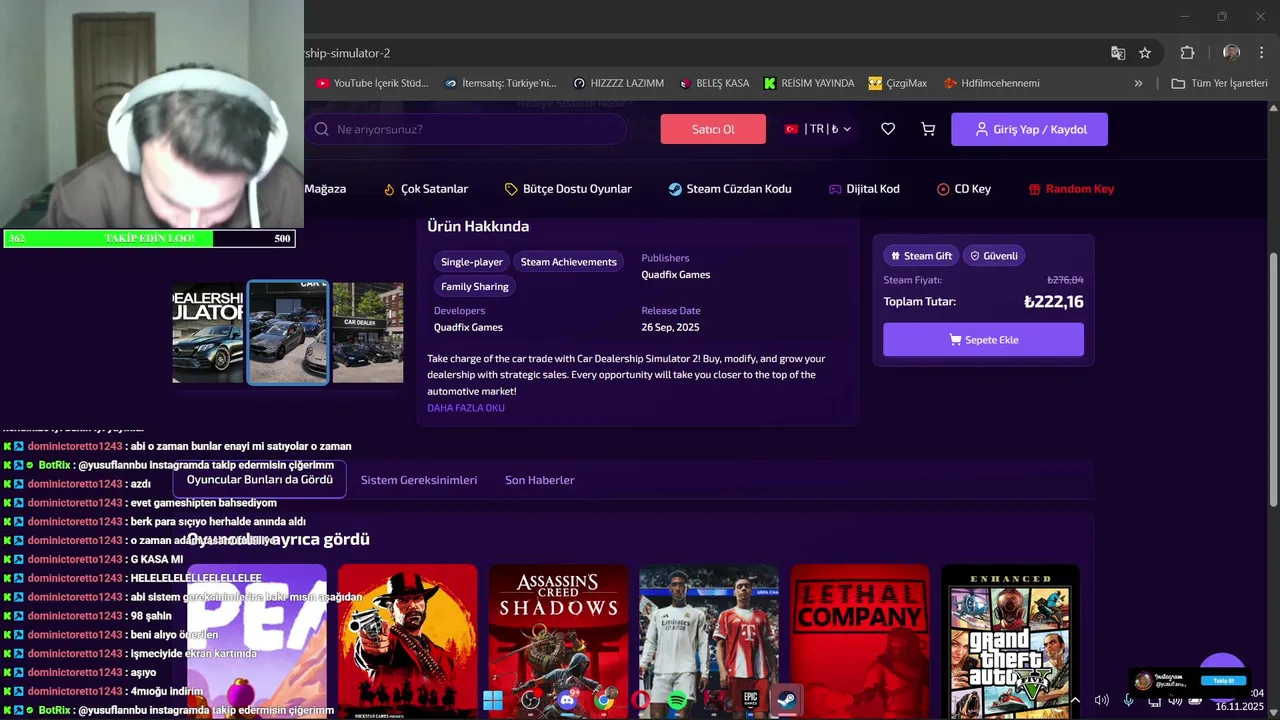Screen dimensions: 1280x720
Task: Click the search magnifier icon
Action: 321,129
